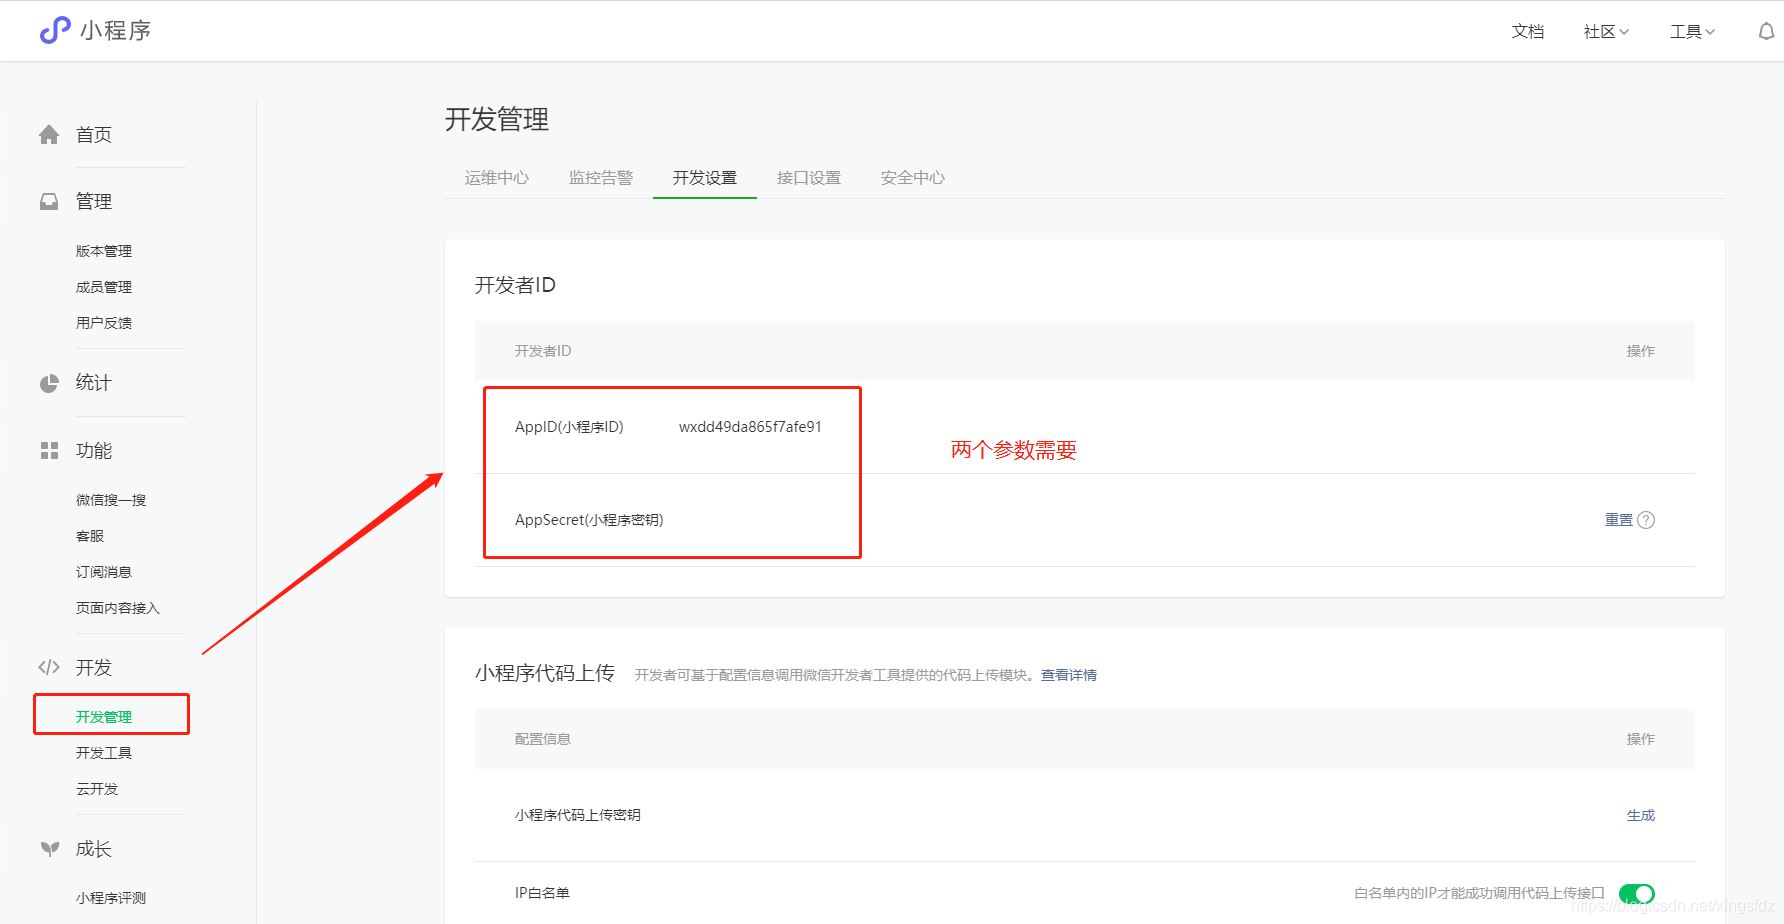This screenshot has width=1784, height=924.
Task: Click the 统计 pie chart icon
Action: tap(48, 383)
